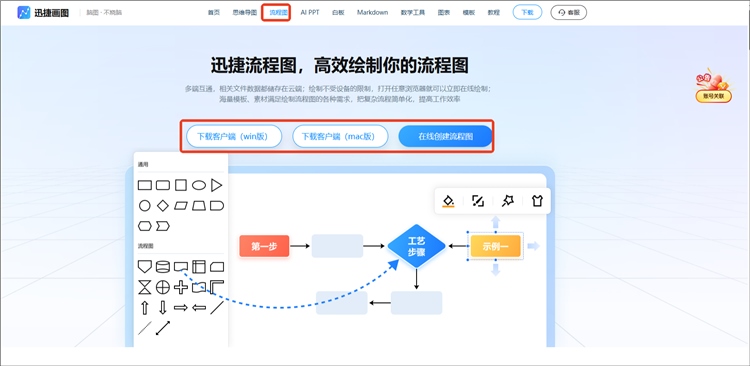Click the 迅捷画图 logo

tap(44, 12)
